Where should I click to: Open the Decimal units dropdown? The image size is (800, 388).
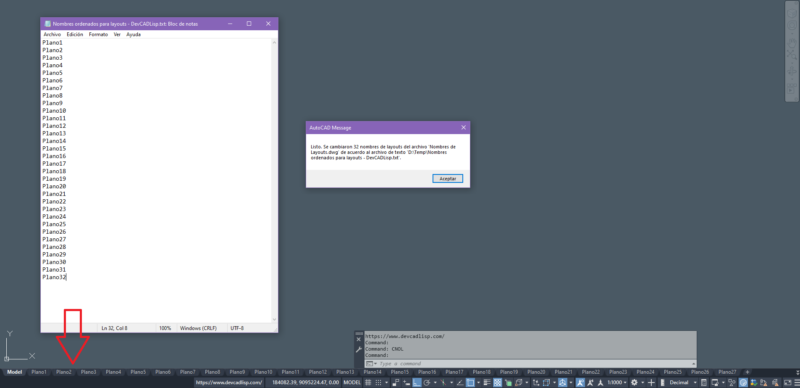pyautogui.click(x=682, y=382)
